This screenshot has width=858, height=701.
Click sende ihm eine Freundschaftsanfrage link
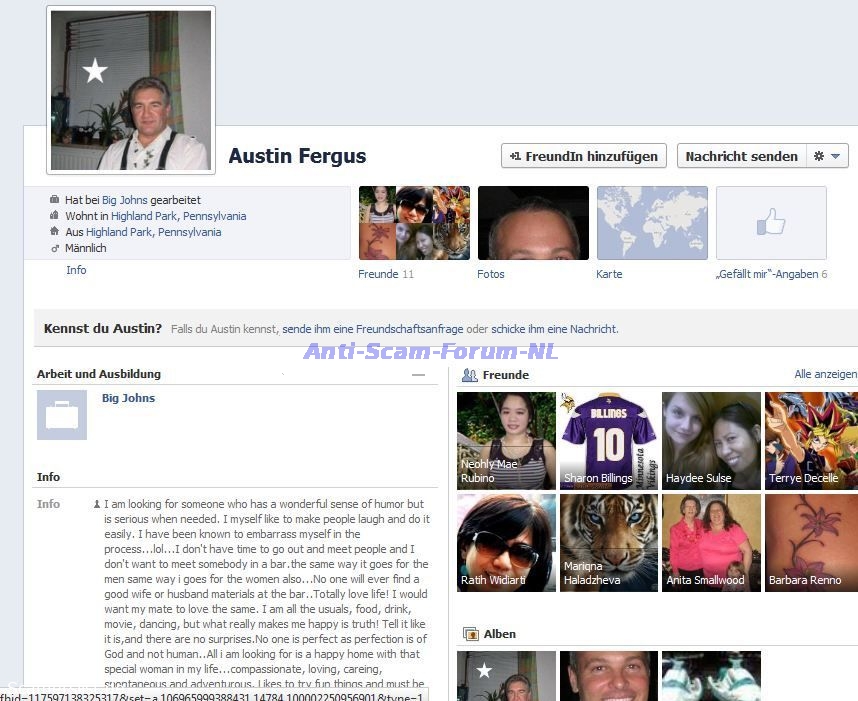pyautogui.click(x=373, y=329)
